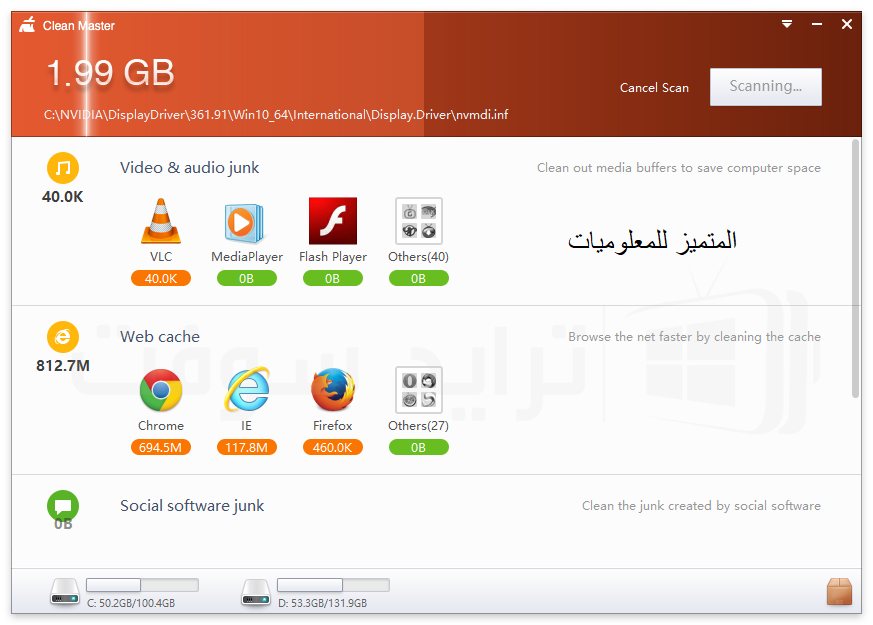Click the Others(40) media apps icon
The width and height of the screenshot is (873, 625).
tap(419, 221)
